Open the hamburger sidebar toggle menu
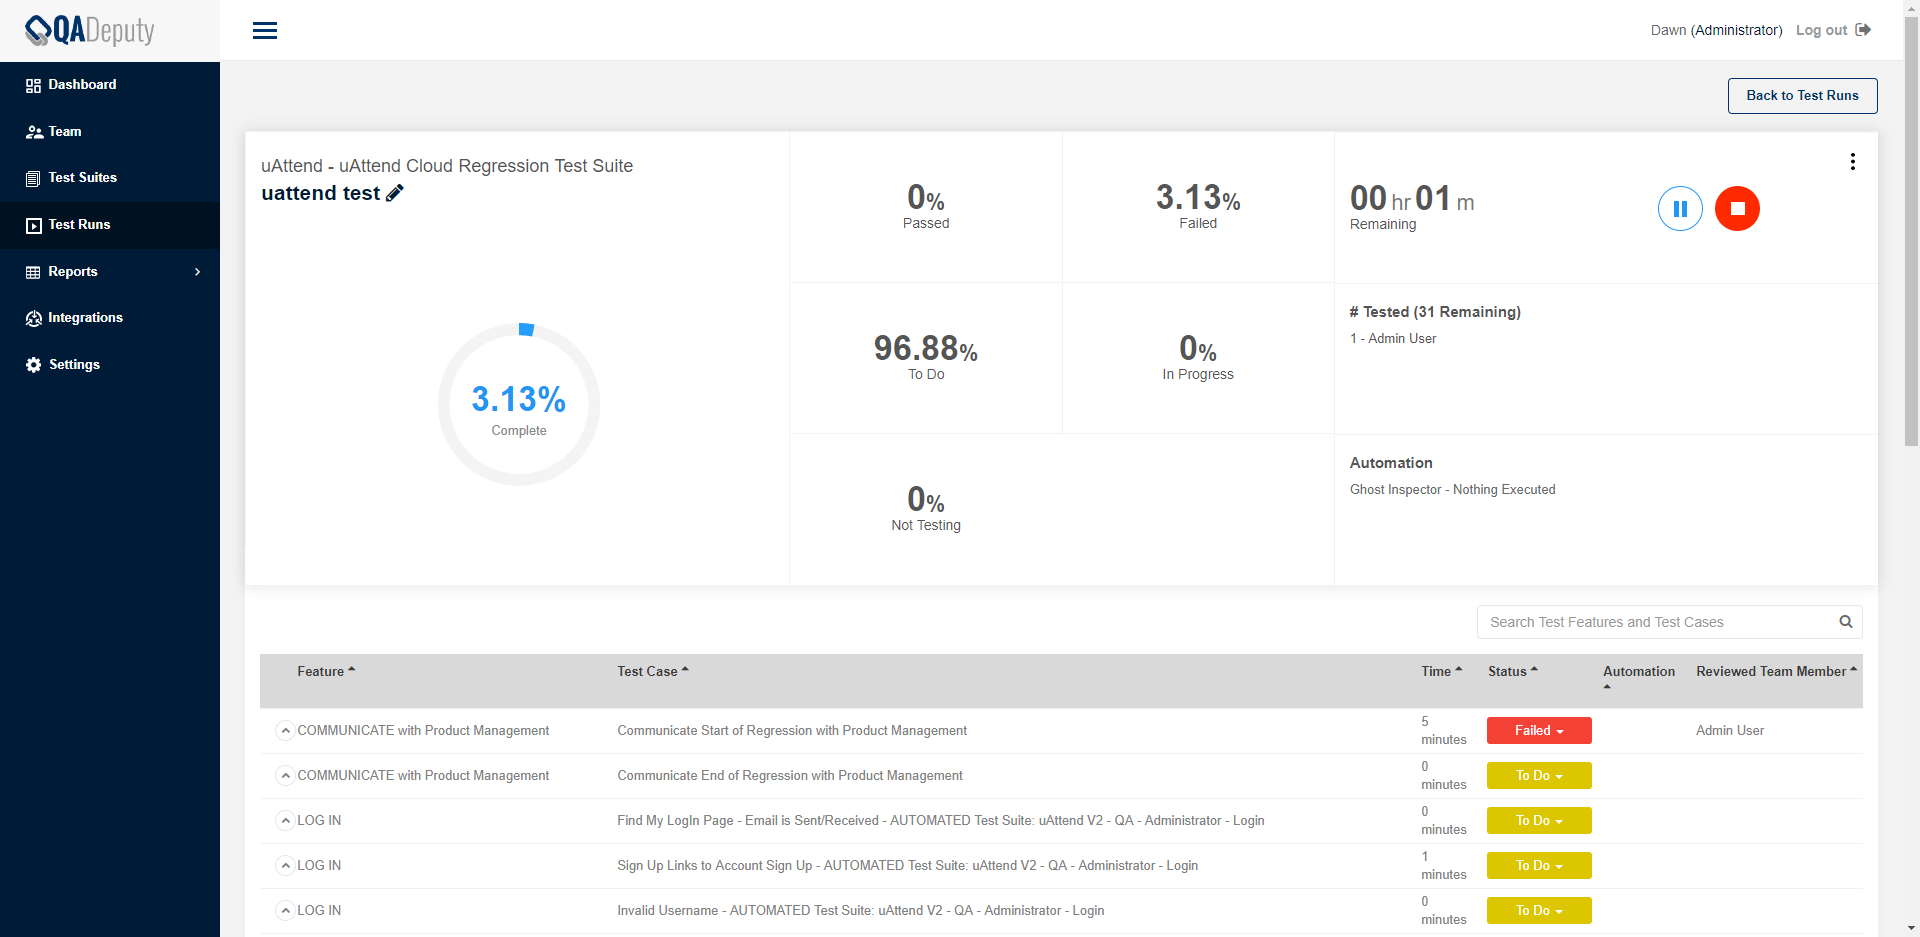1920x937 pixels. [265, 30]
